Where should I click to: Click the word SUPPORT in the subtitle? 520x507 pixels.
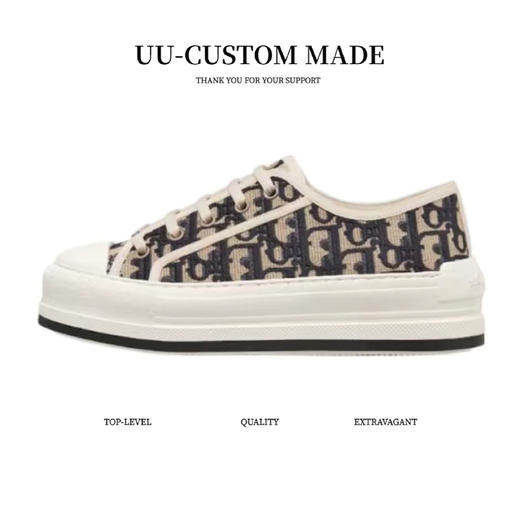pos(303,80)
